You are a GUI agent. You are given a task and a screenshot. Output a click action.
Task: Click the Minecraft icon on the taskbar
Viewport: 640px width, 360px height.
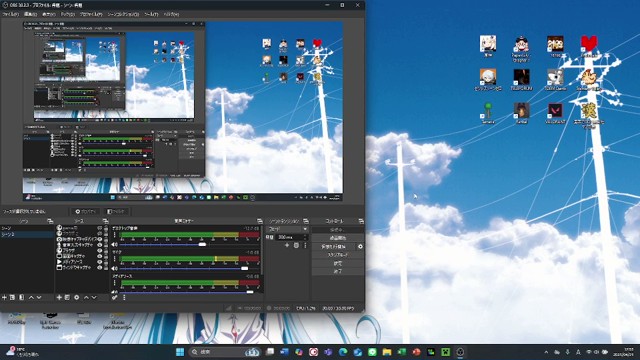click(x=445, y=352)
